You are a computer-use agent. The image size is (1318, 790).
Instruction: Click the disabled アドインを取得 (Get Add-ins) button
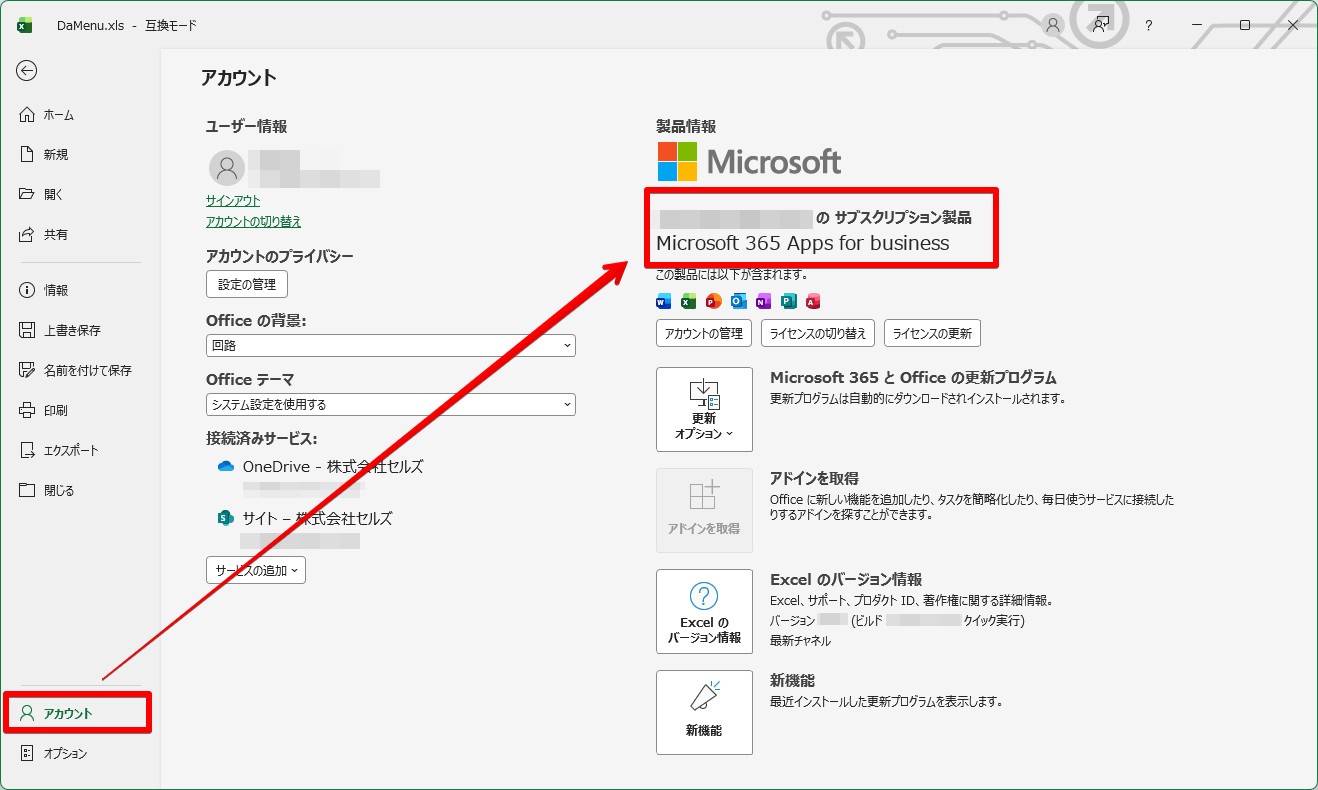(x=704, y=510)
